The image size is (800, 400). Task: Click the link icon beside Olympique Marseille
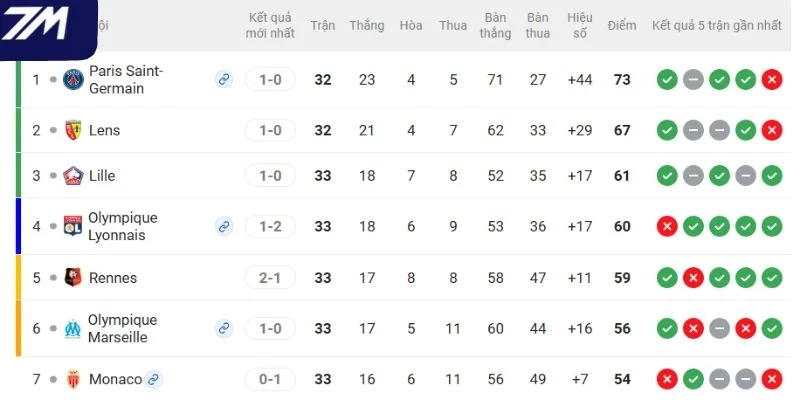223,328
